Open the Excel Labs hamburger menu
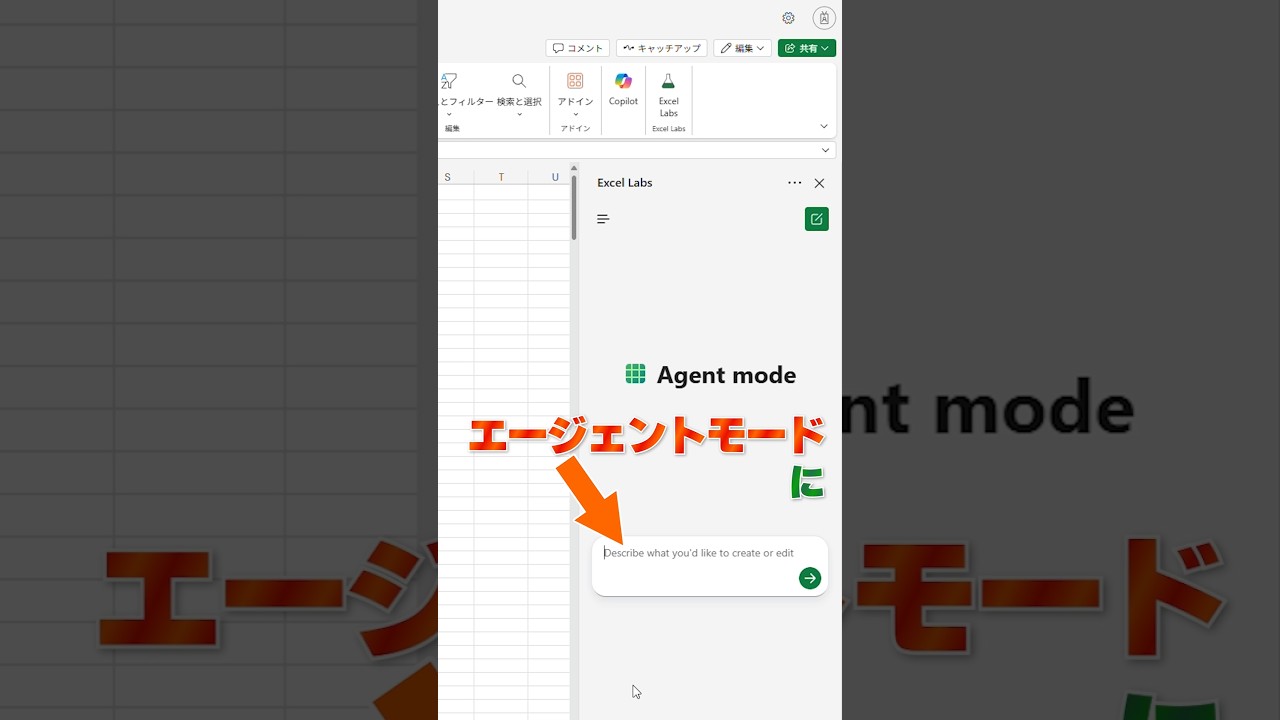The width and height of the screenshot is (1280, 720). pyautogui.click(x=603, y=219)
